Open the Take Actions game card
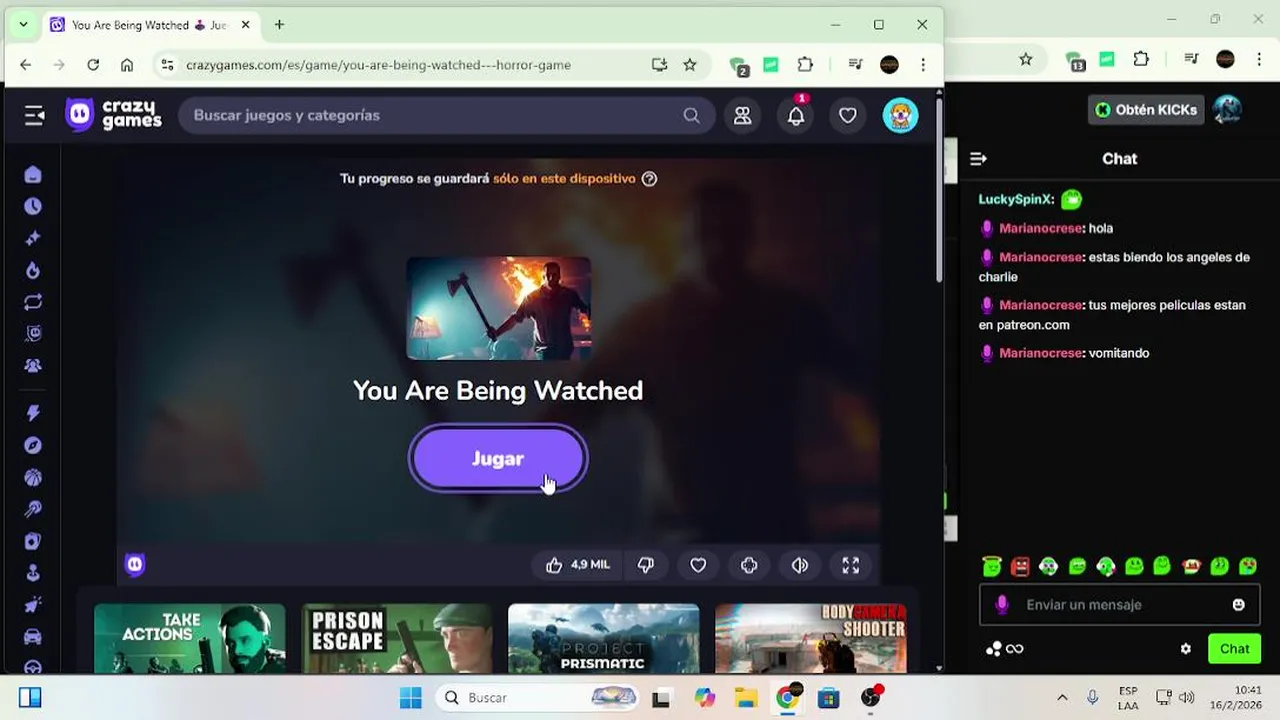Screen dimensions: 1280x720 click(190, 638)
